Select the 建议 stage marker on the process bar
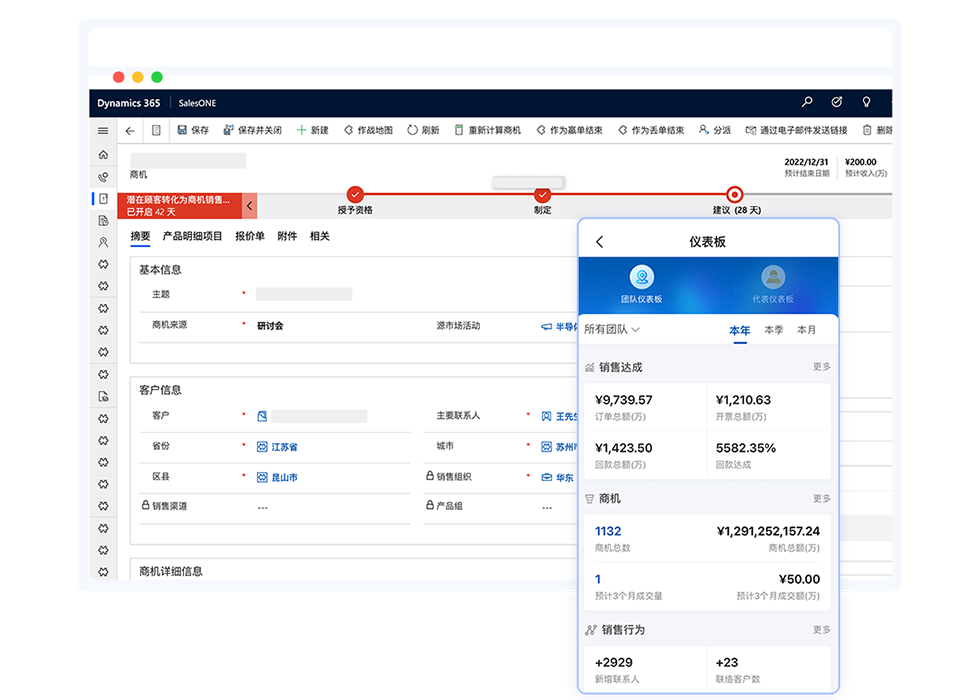980x700 pixels. pyautogui.click(x=735, y=195)
